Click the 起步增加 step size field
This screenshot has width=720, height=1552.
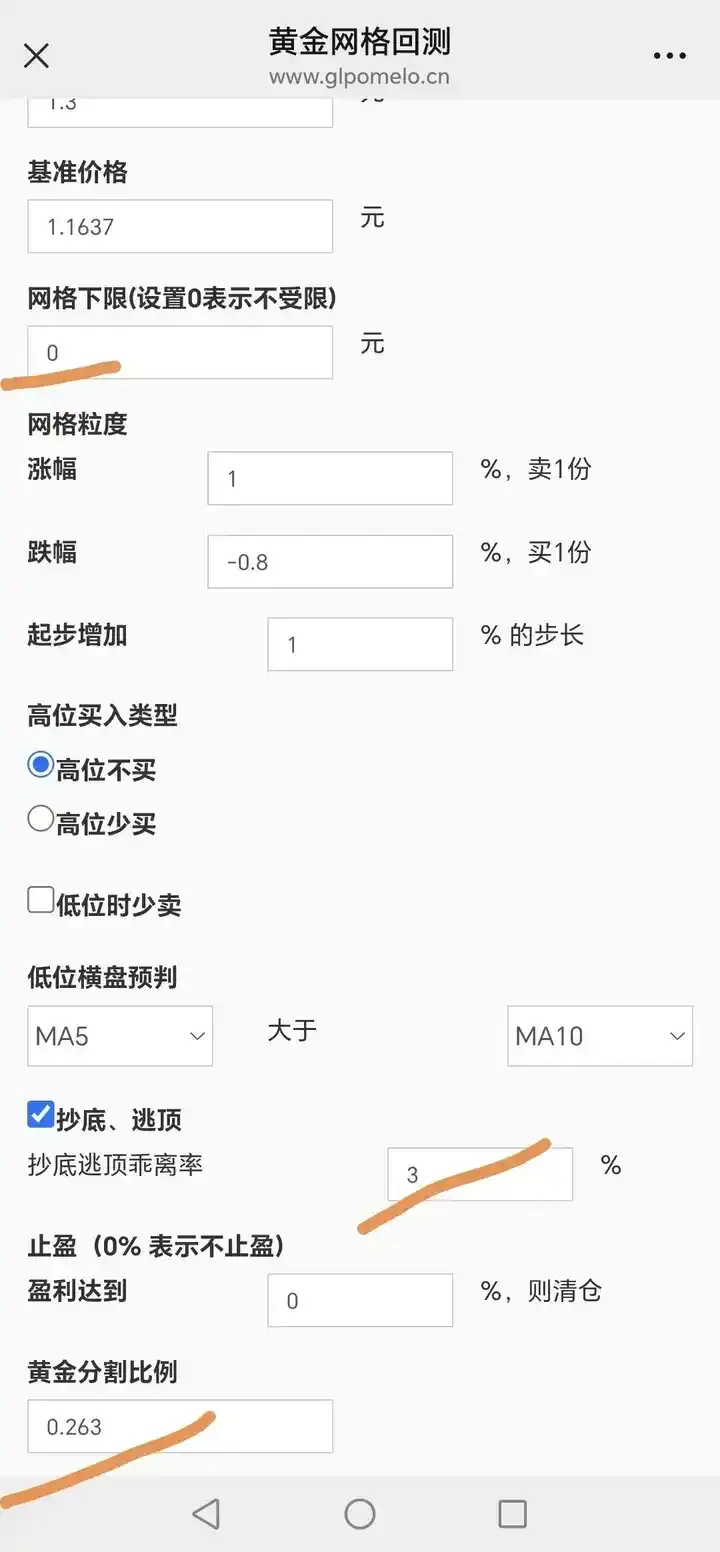(x=360, y=644)
